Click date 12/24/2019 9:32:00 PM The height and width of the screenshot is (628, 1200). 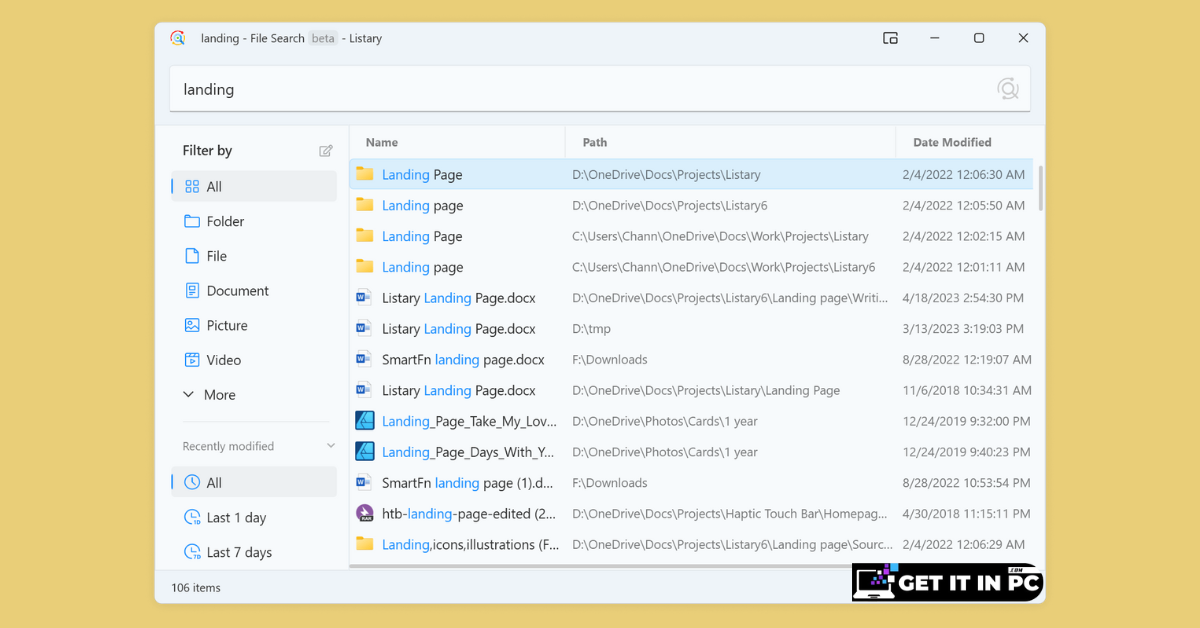[x=966, y=421]
